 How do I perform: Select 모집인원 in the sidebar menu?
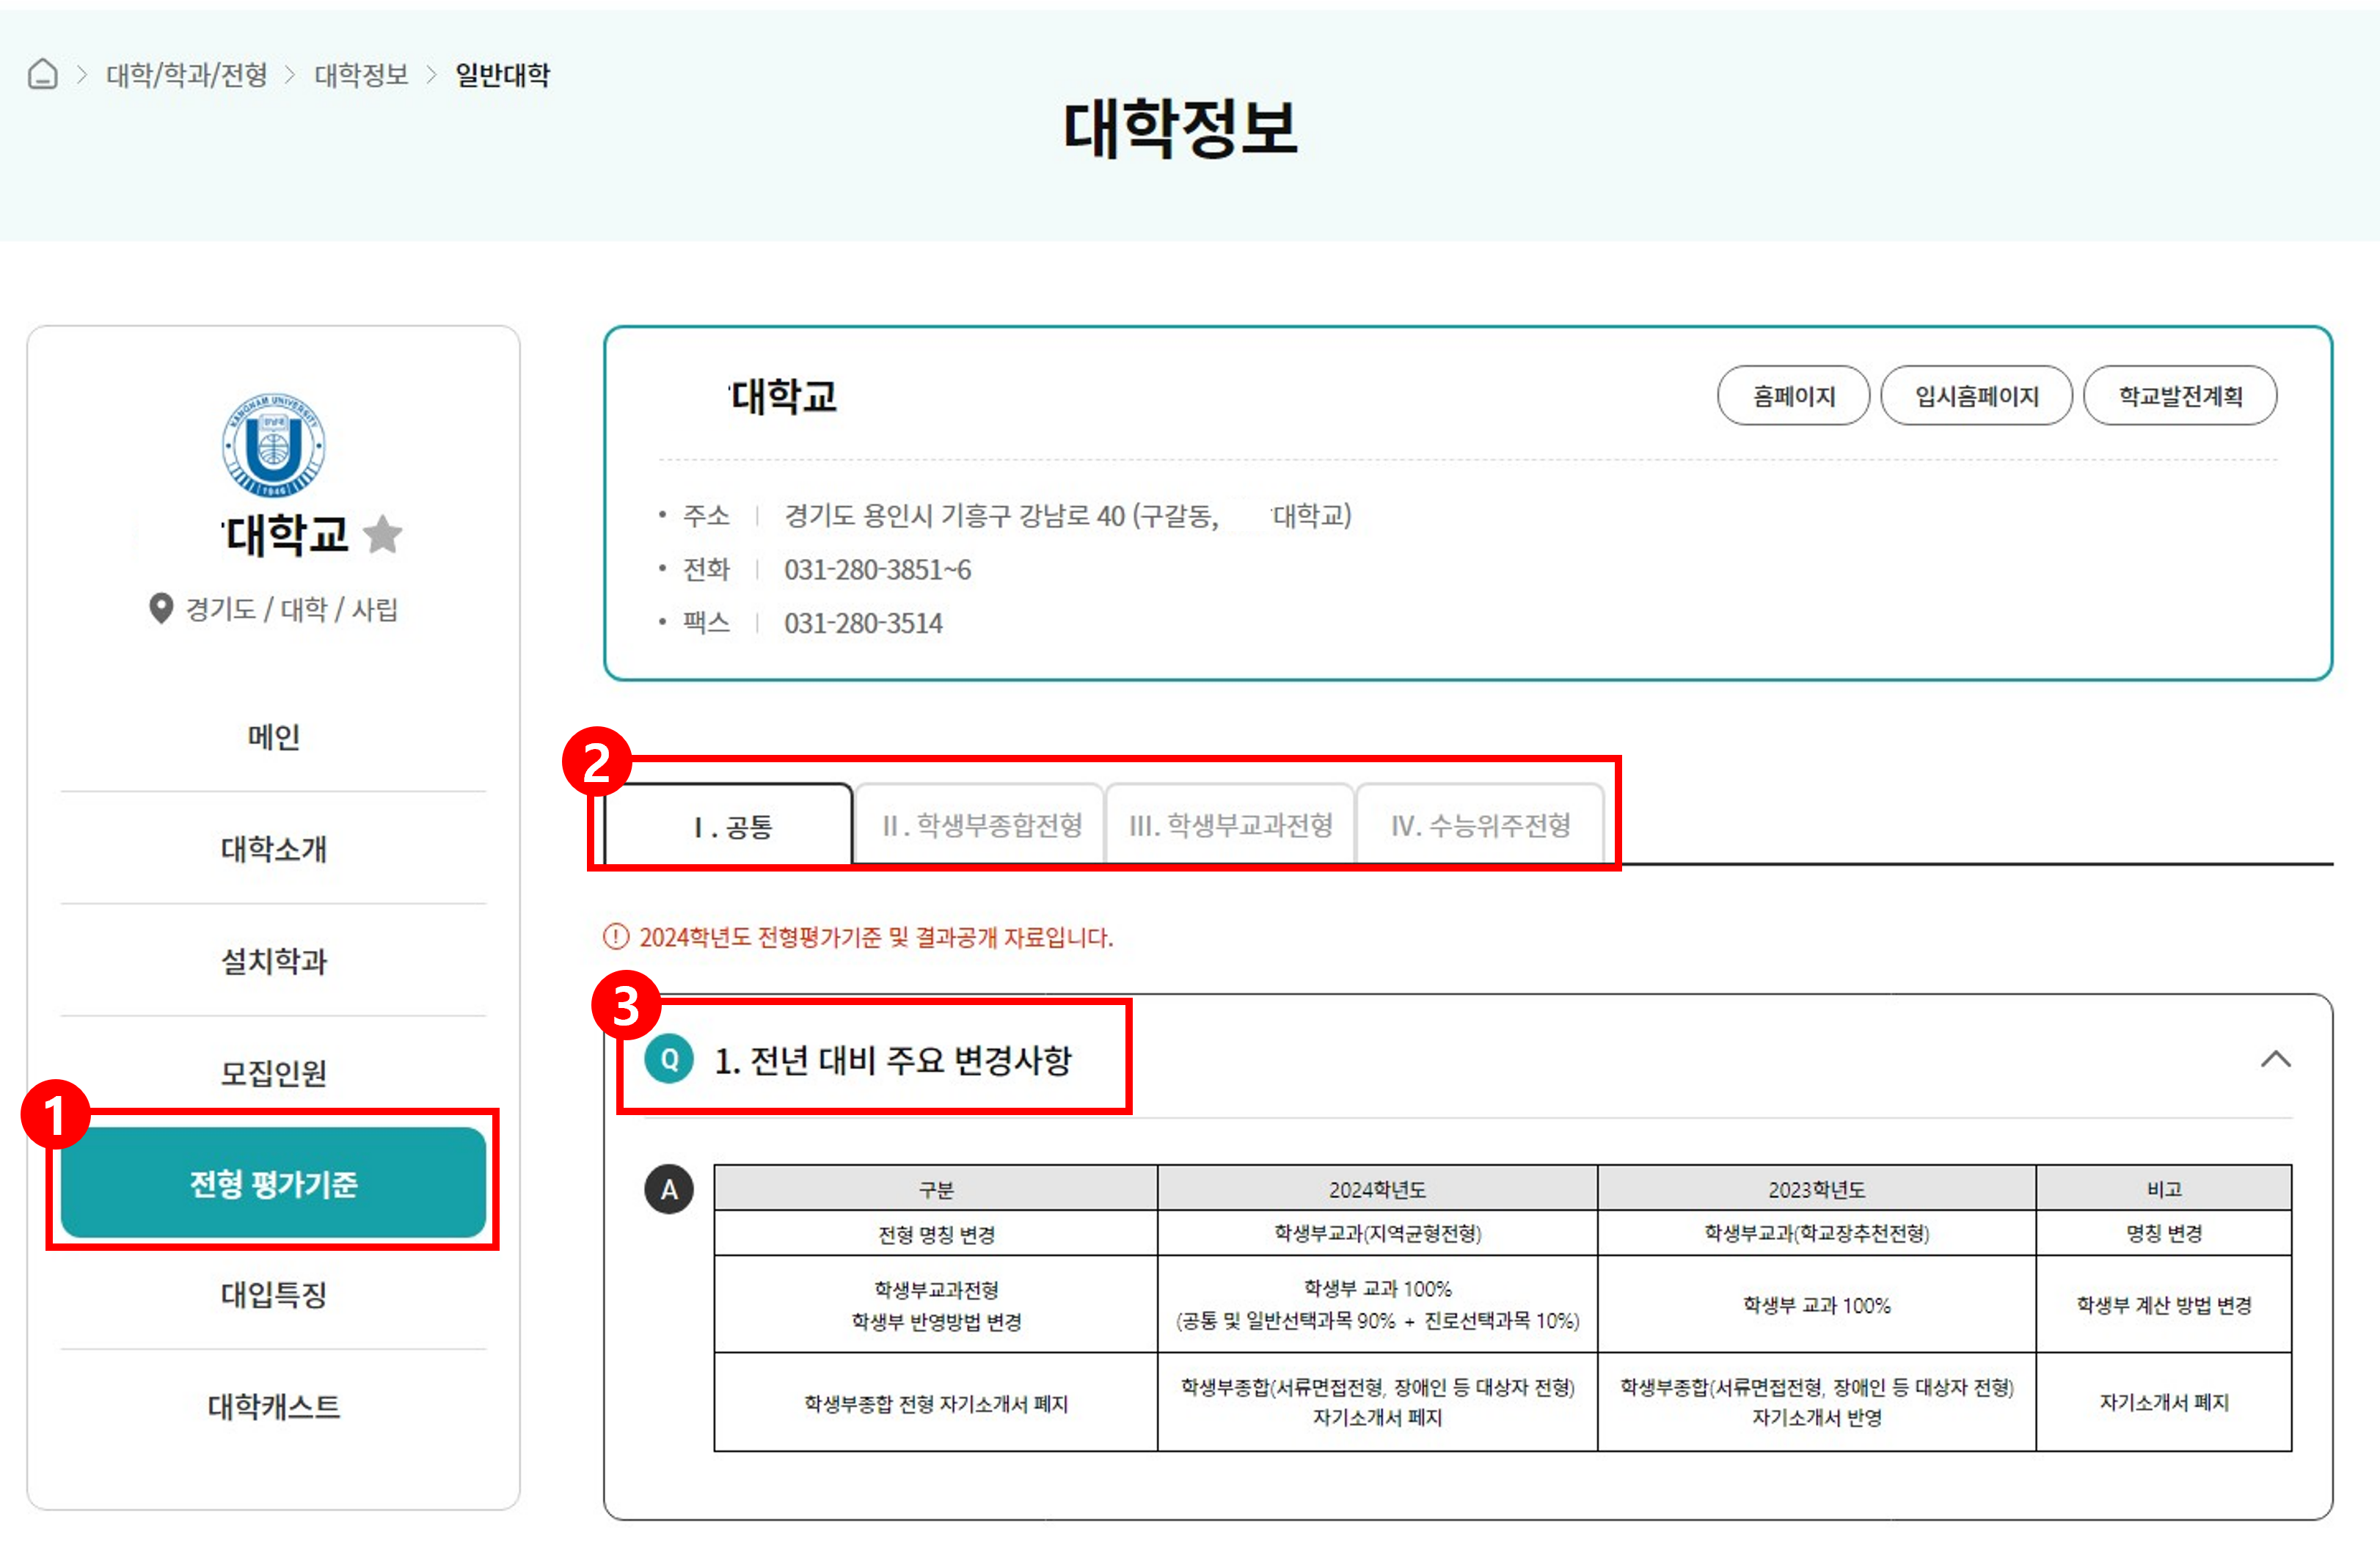[273, 1073]
